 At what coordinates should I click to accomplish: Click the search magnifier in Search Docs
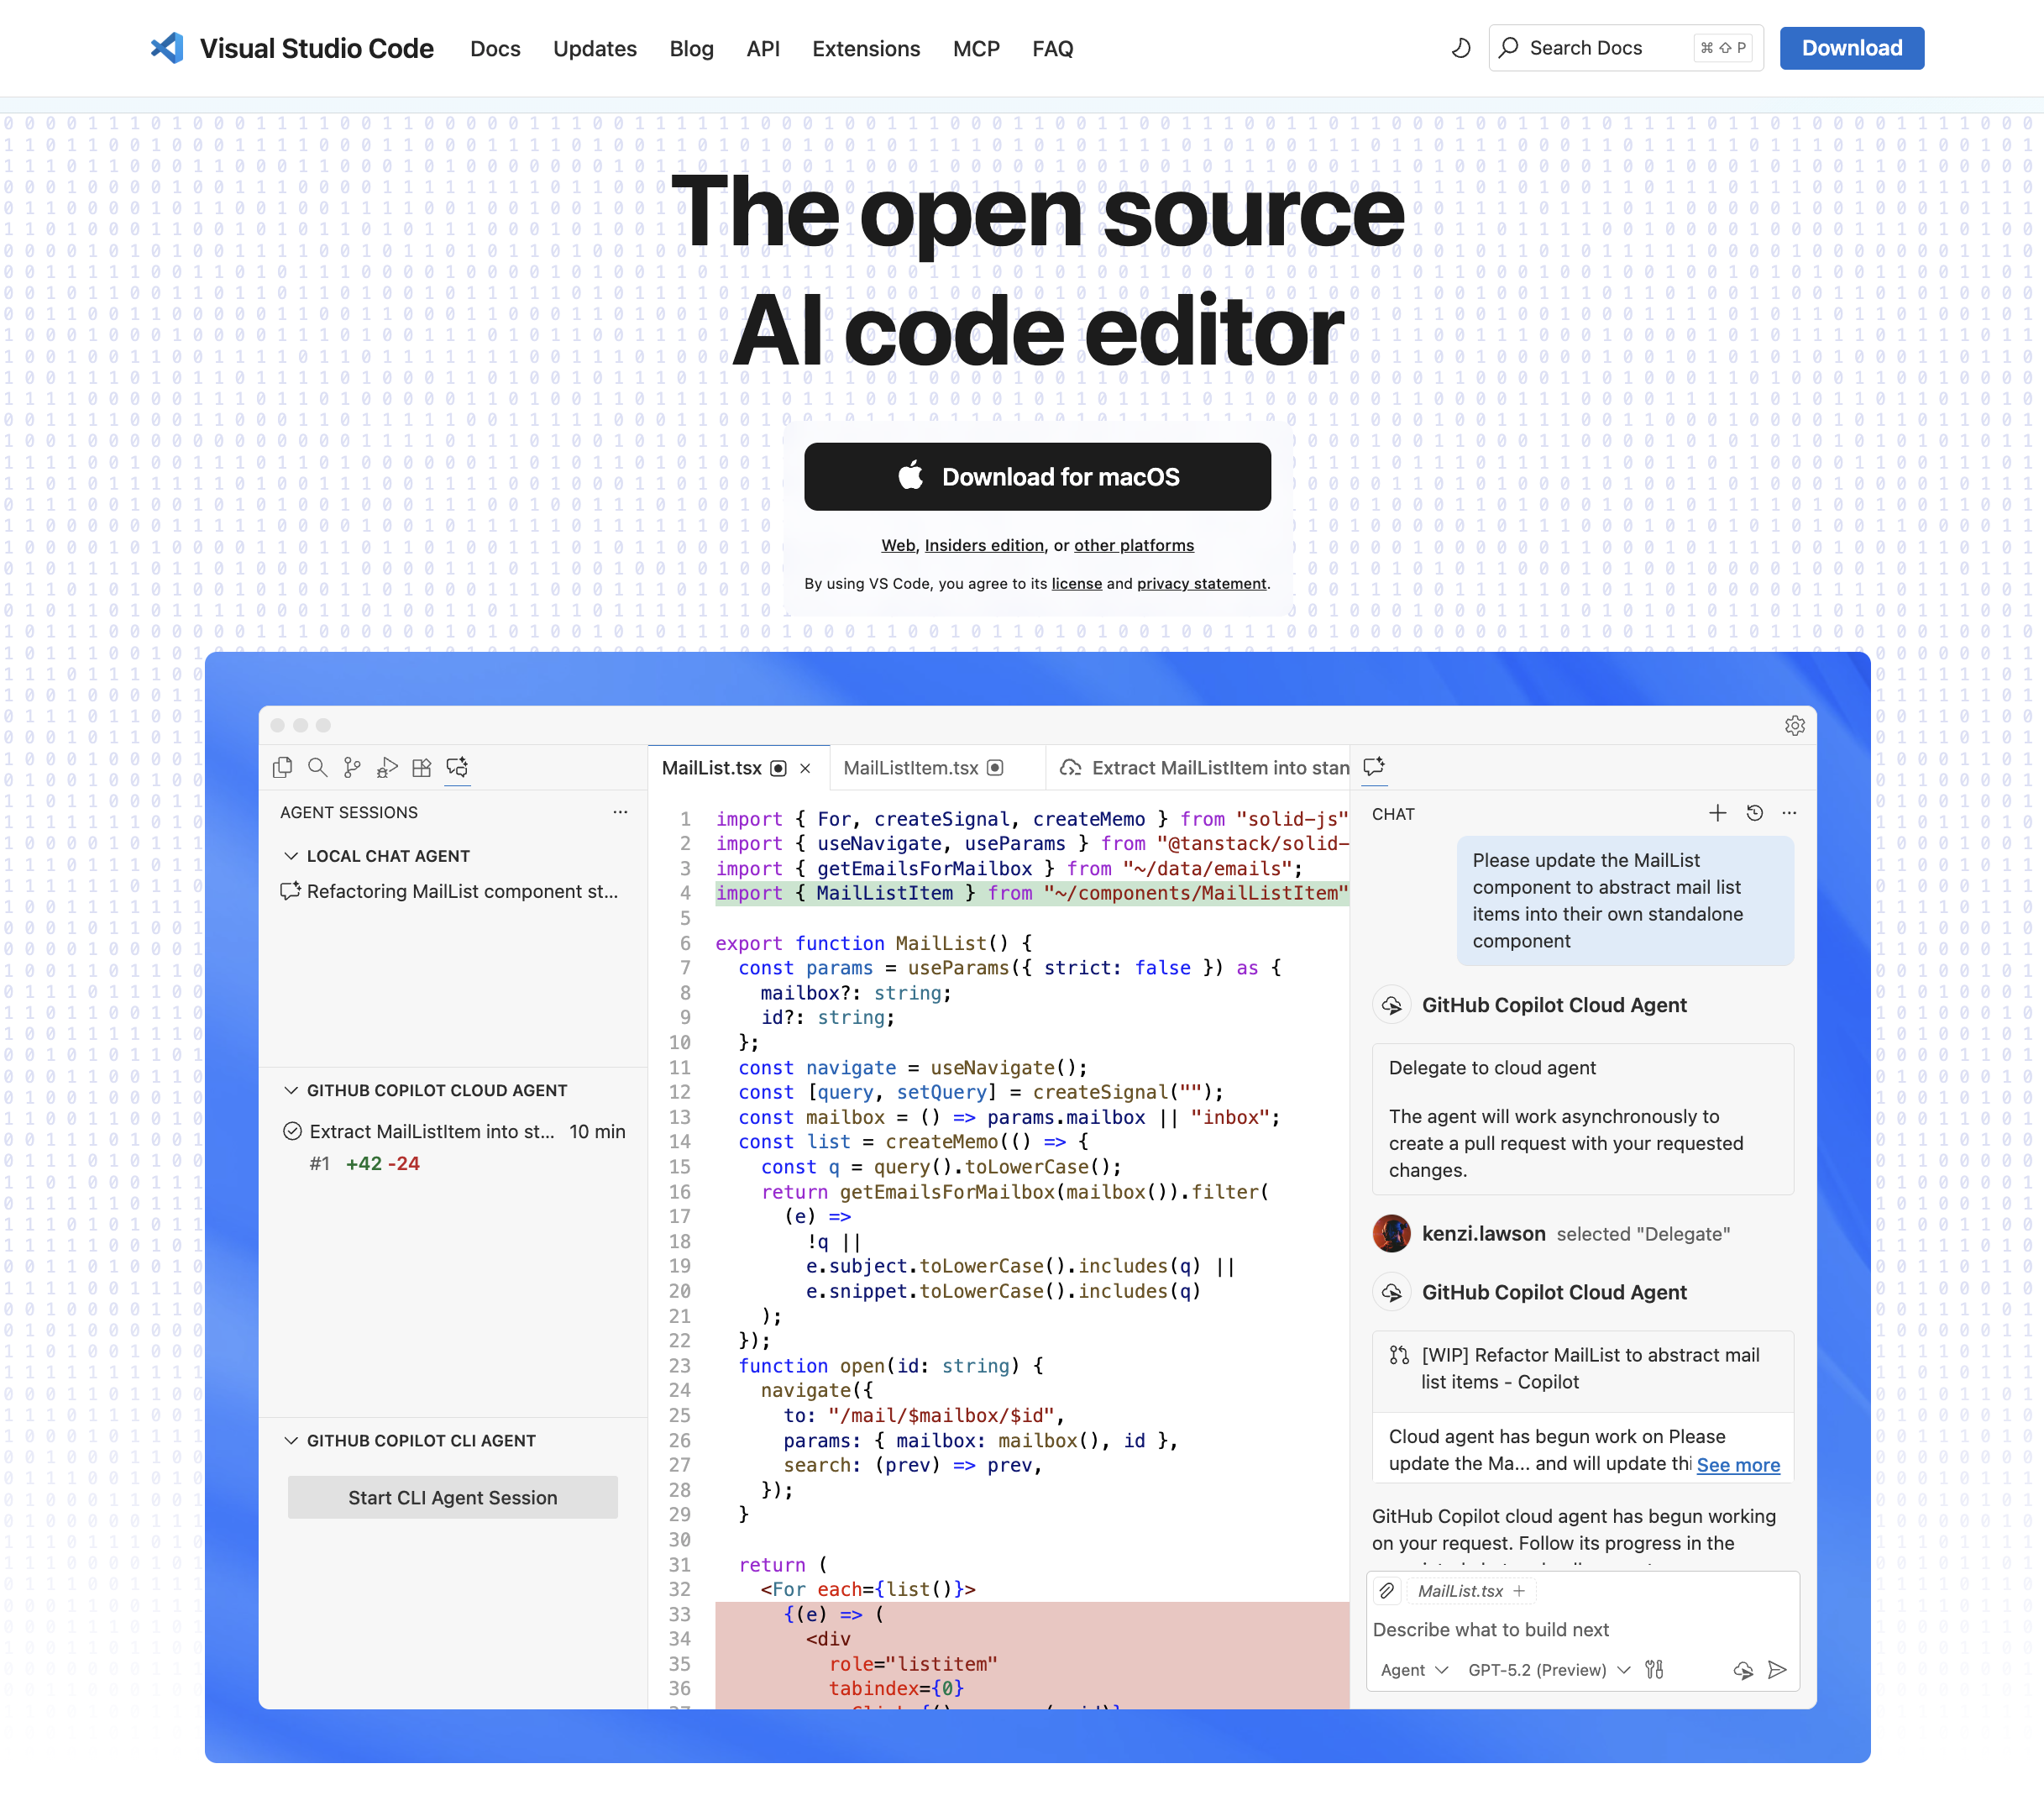1509,48
